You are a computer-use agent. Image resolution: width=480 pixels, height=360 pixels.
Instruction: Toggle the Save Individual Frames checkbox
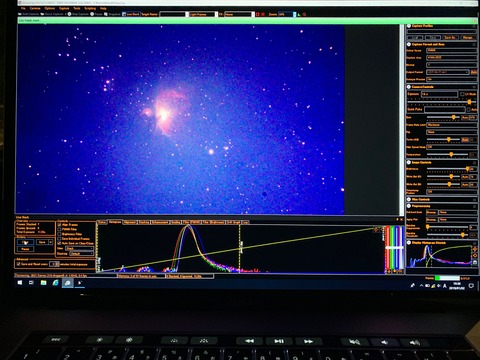point(59,239)
